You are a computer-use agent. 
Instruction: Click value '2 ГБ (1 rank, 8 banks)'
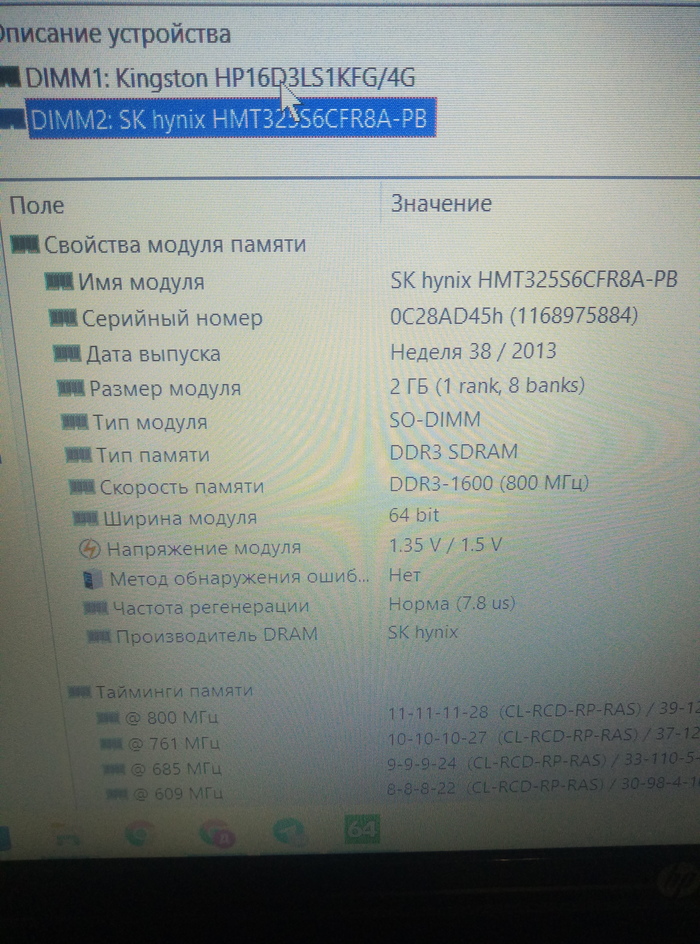point(487,386)
